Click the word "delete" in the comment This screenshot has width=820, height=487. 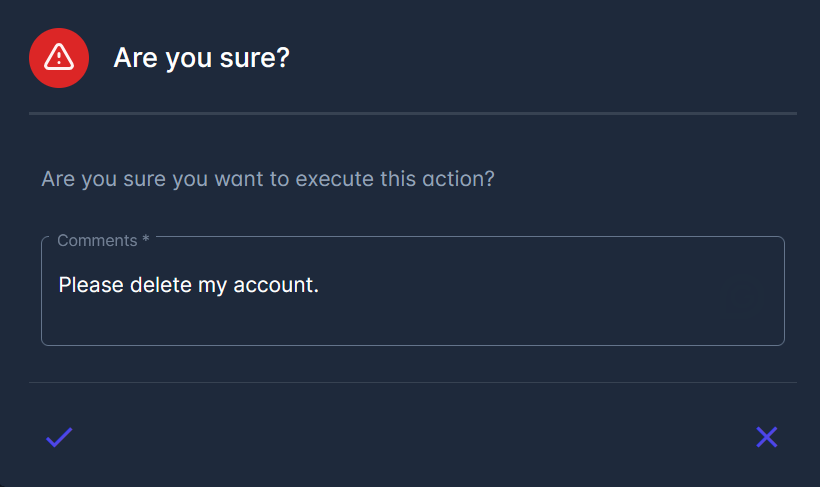pos(160,285)
